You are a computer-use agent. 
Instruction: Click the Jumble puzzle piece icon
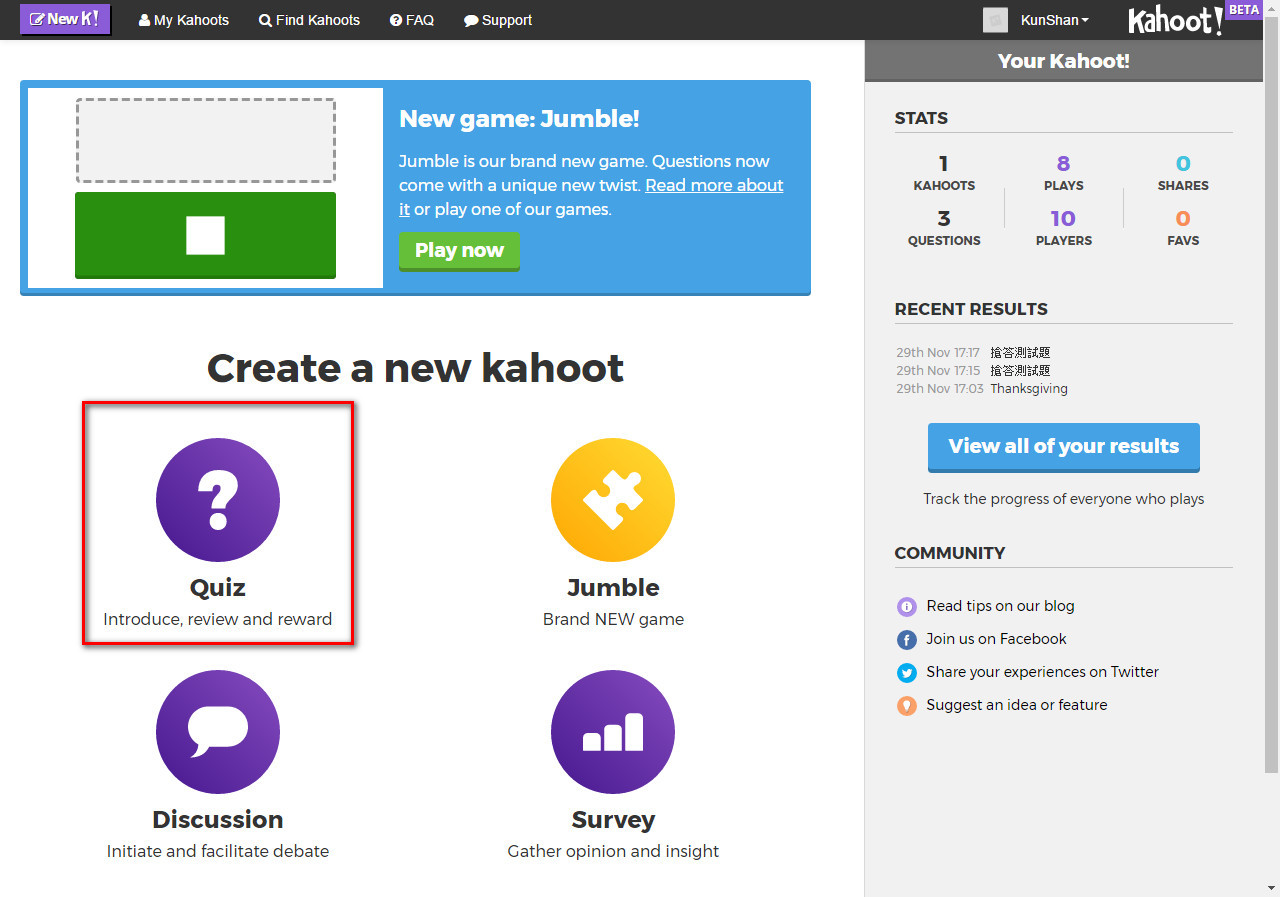[x=613, y=500]
